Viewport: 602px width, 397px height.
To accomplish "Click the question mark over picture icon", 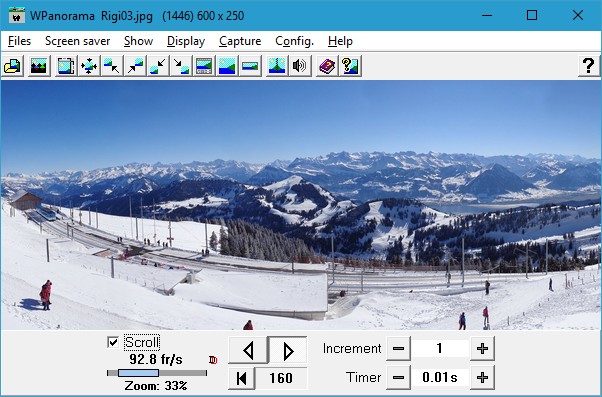I will (x=350, y=66).
